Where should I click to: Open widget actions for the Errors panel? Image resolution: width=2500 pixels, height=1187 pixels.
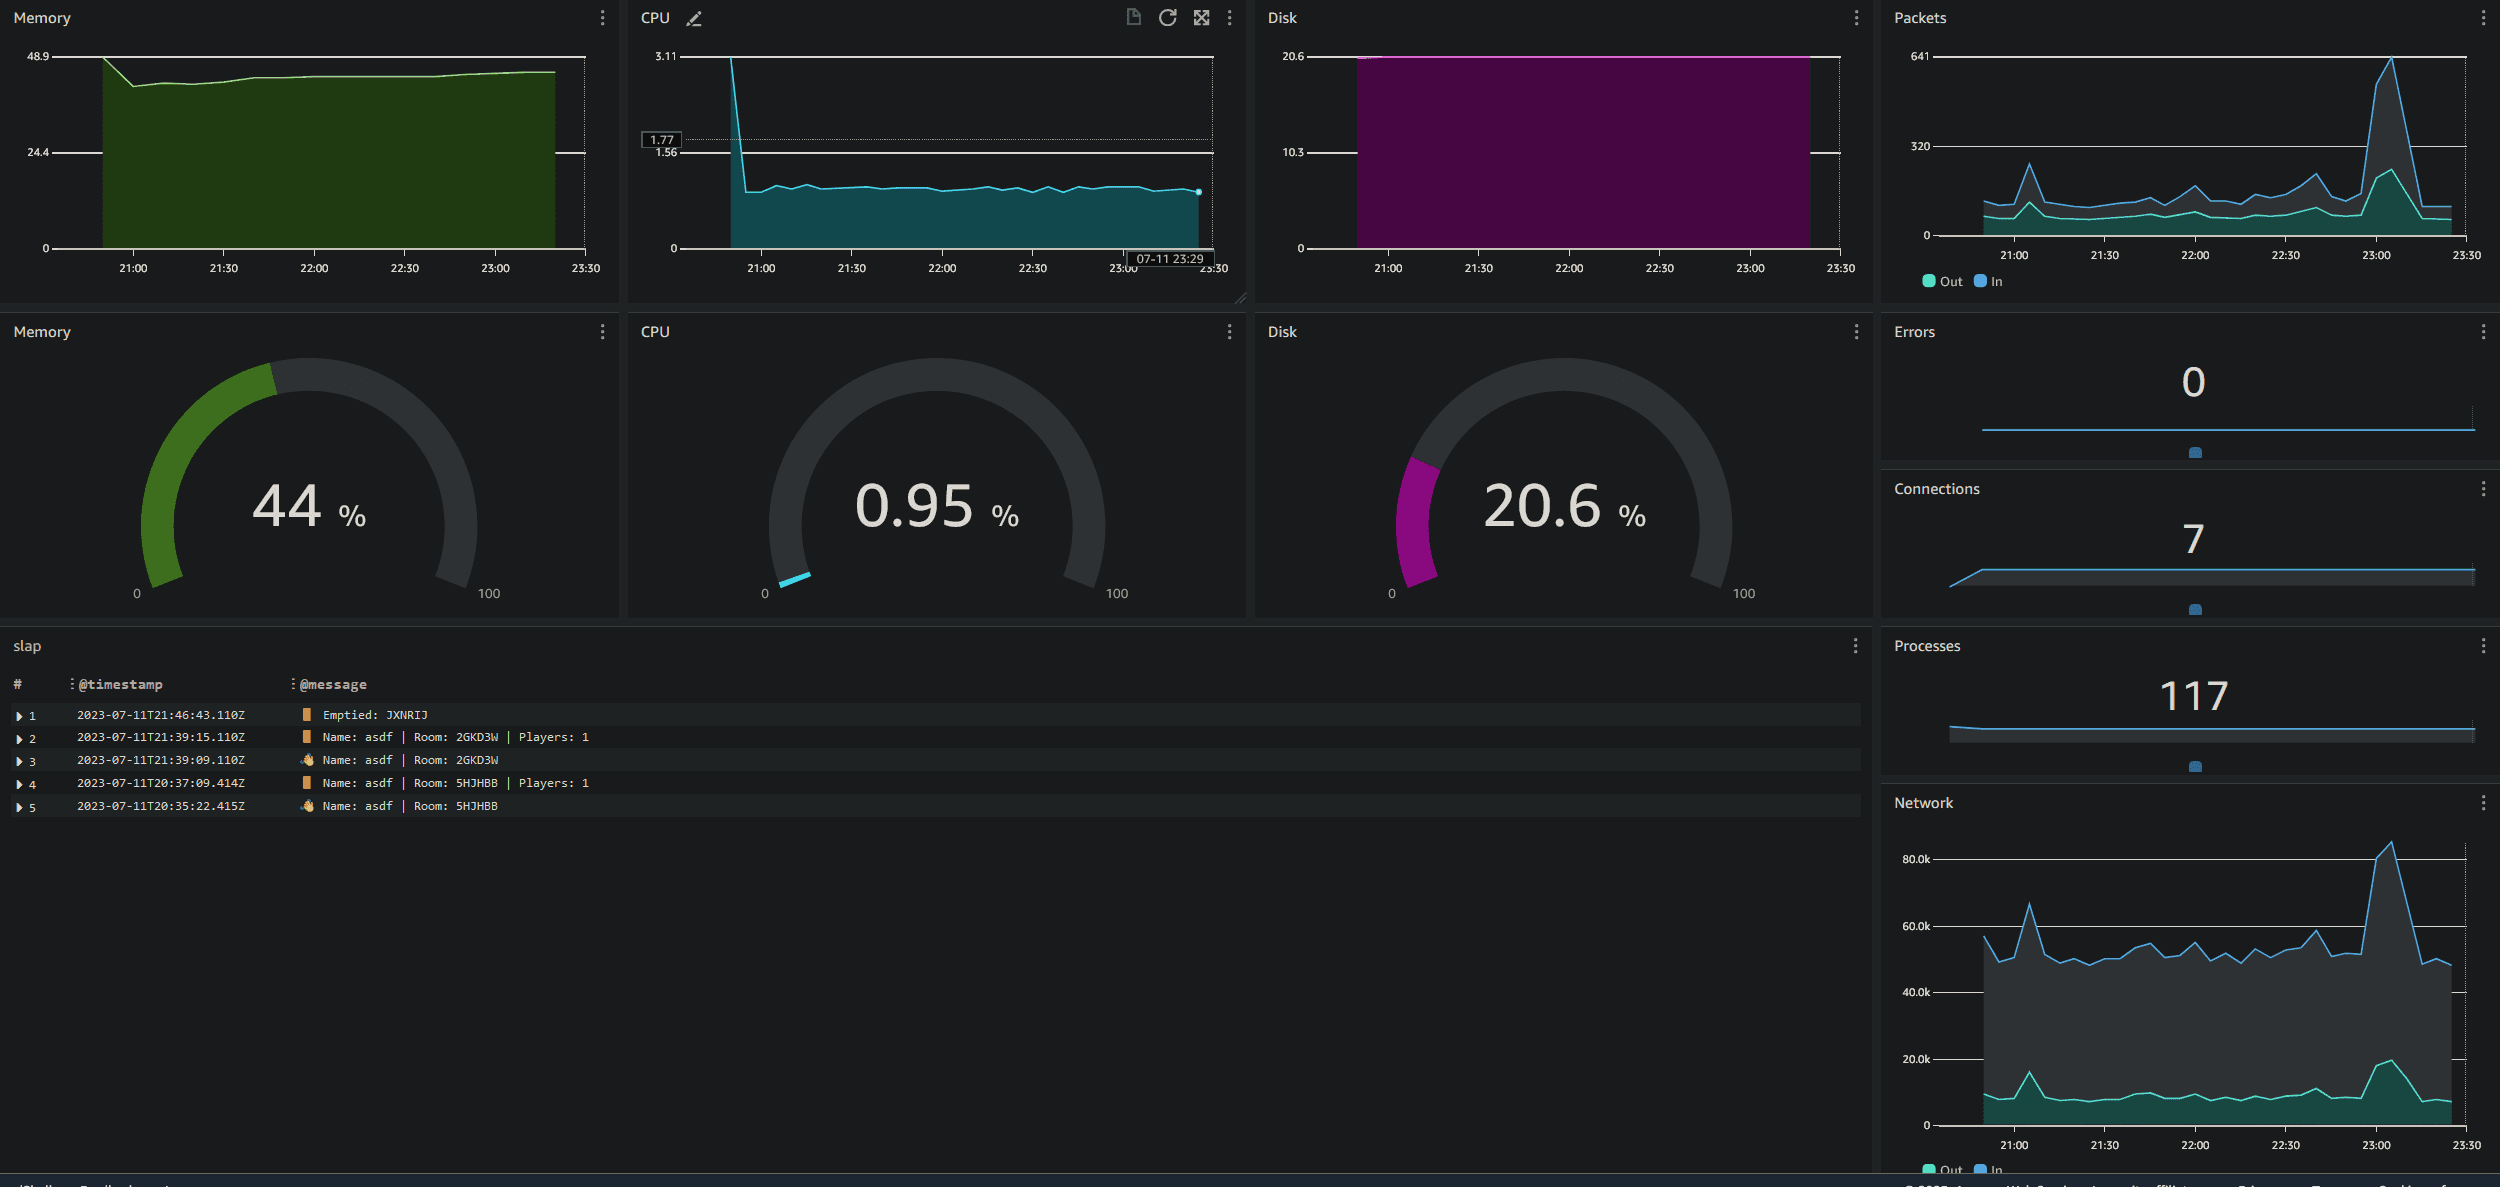coord(2483,332)
